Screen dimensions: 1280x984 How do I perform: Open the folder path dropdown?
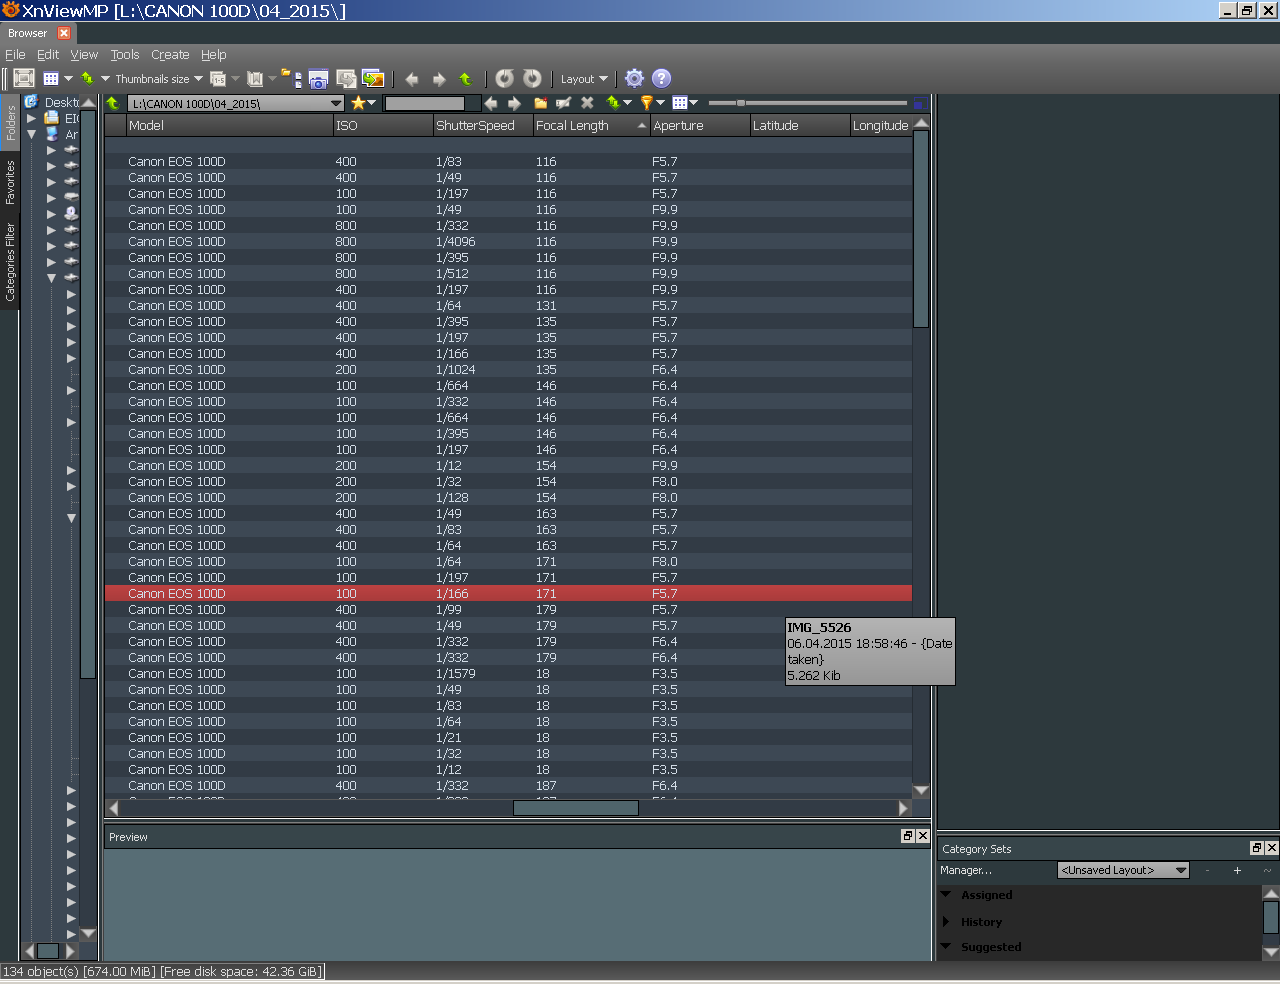(x=336, y=103)
